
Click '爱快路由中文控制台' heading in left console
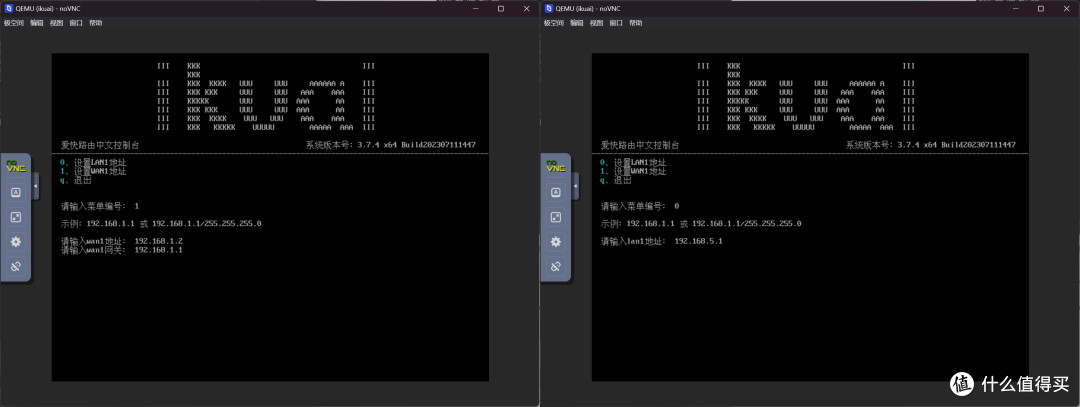click(100, 145)
